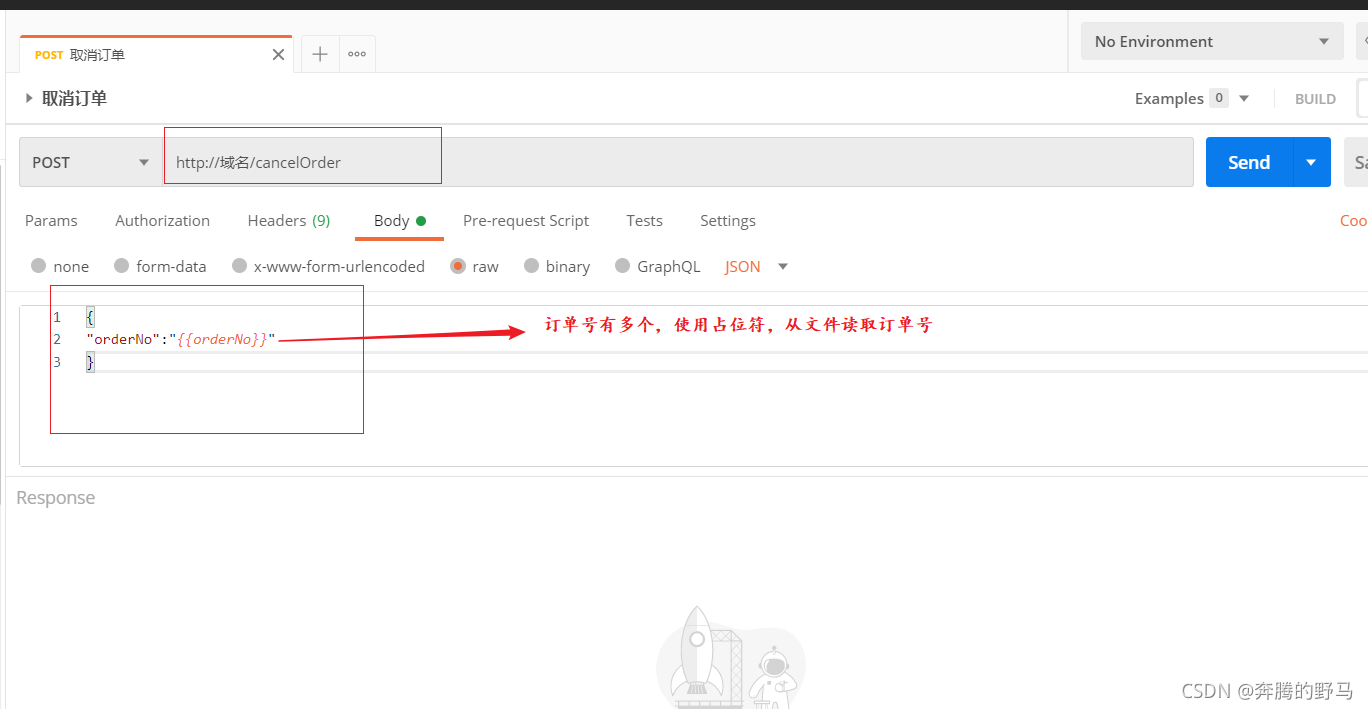The image size is (1368, 709).
Task: Open the Examples dropdown
Action: click(x=1192, y=98)
